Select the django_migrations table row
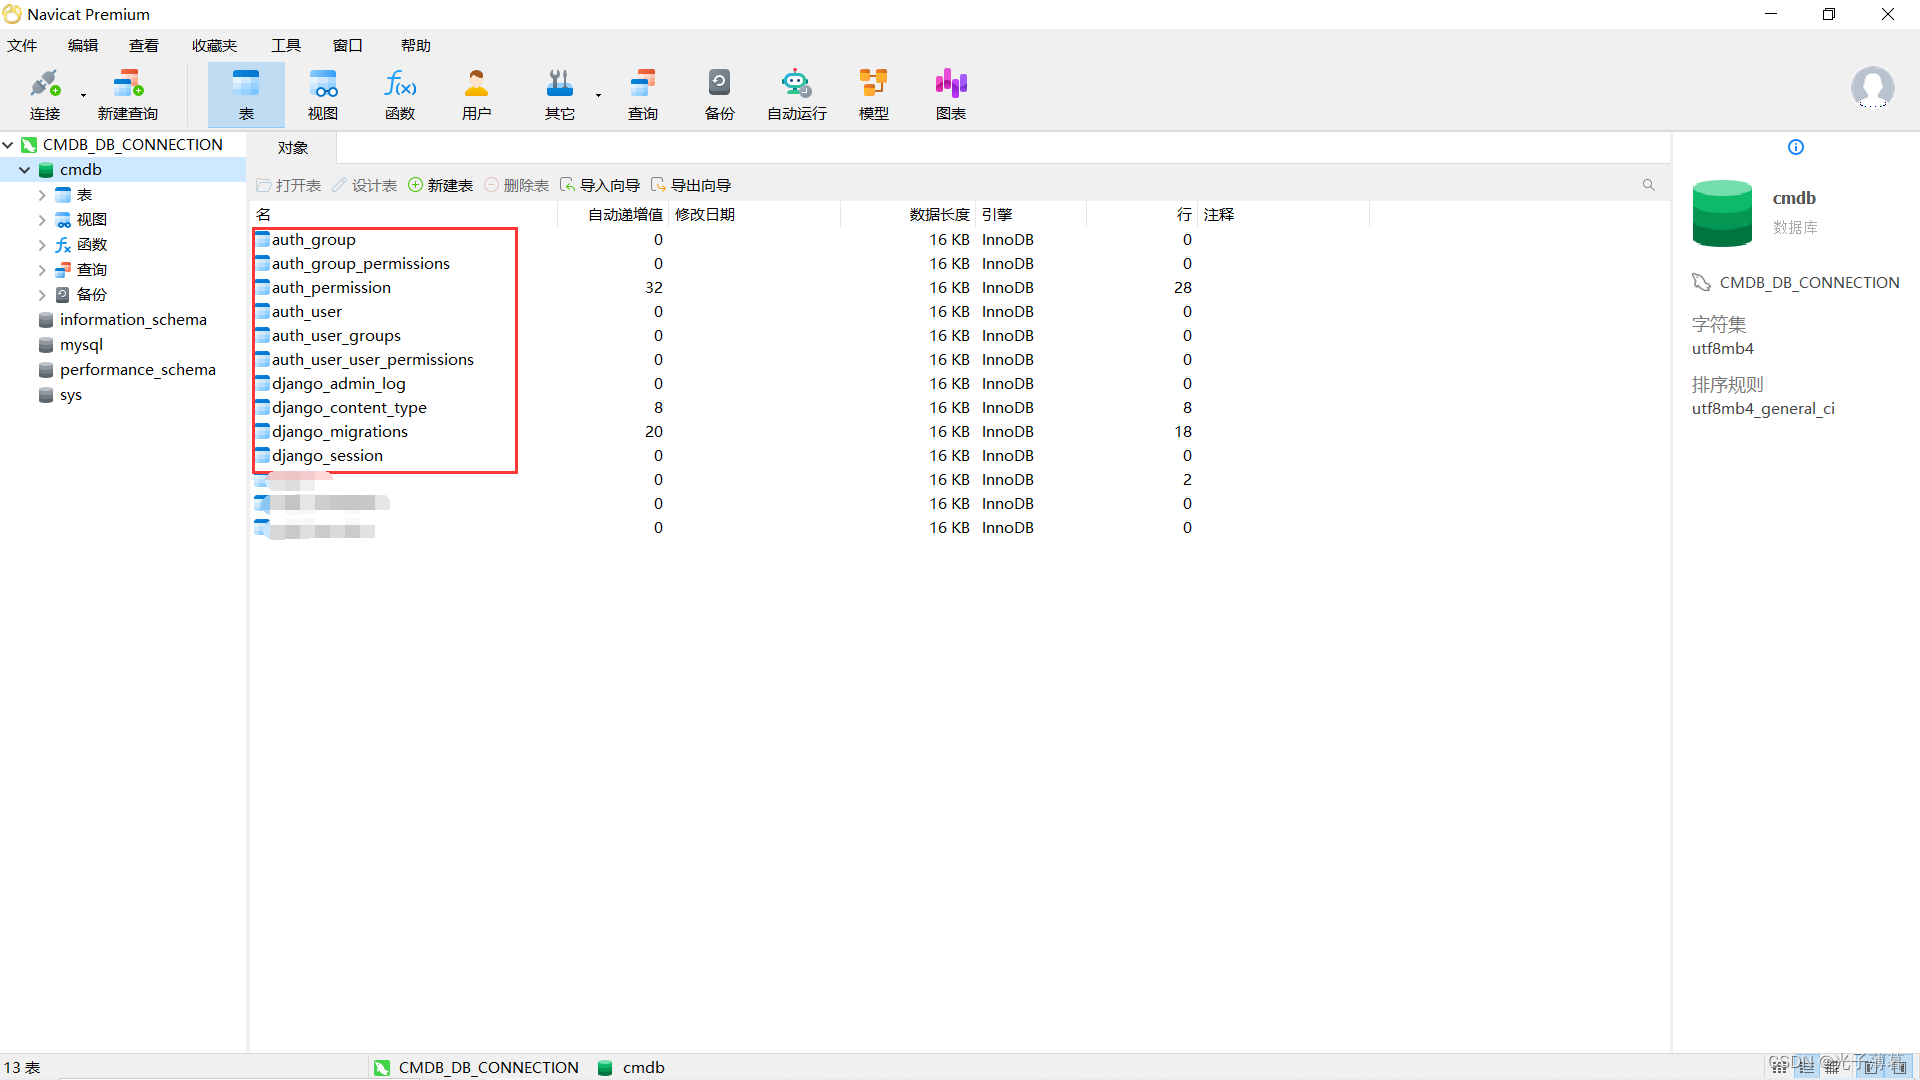This screenshot has width=1920, height=1080. click(x=340, y=432)
